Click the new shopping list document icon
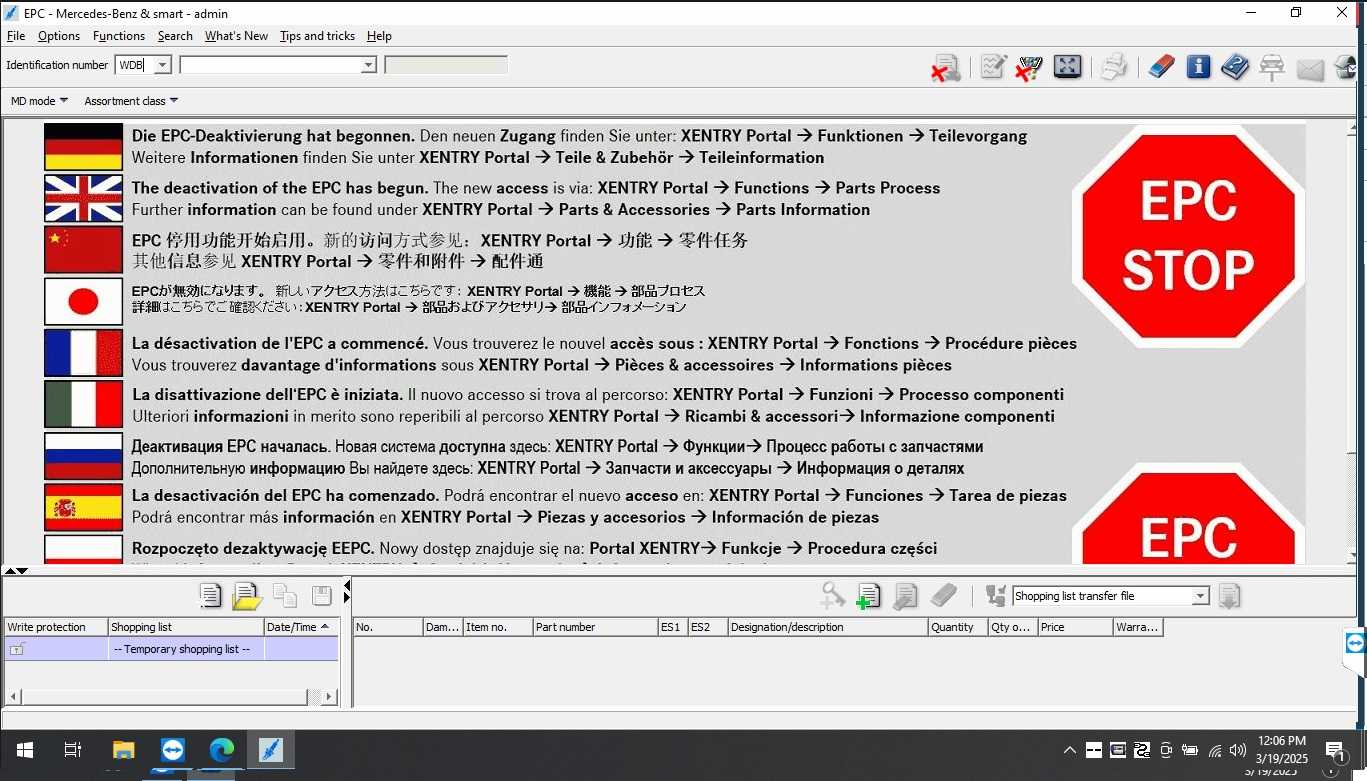This screenshot has width=1367, height=781. point(210,596)
